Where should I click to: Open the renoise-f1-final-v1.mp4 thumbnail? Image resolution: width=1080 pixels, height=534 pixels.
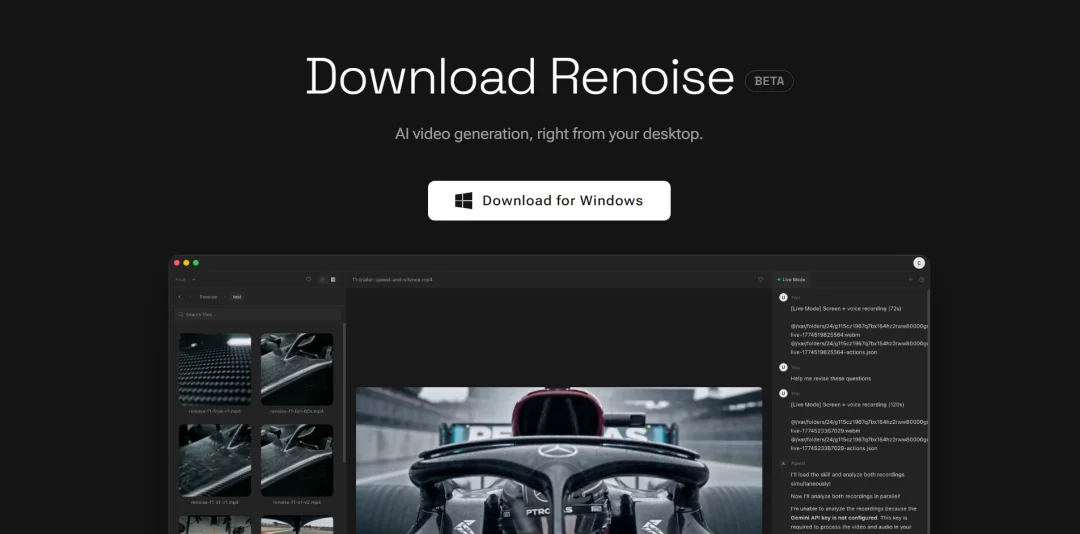click(x=215, y=369)
